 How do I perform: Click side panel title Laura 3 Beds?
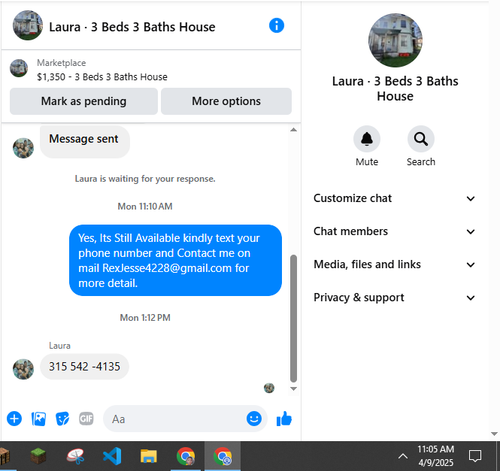395,88
